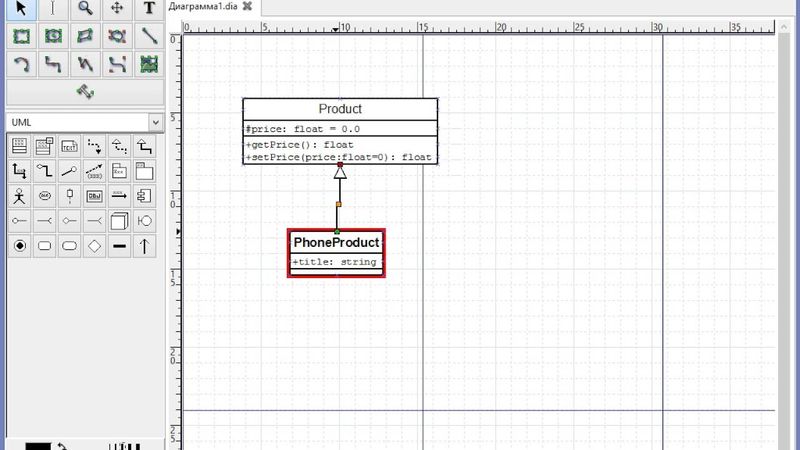
Task: Pick the straight Line tool
Action: pyautogui.click(x=149, y=36)
